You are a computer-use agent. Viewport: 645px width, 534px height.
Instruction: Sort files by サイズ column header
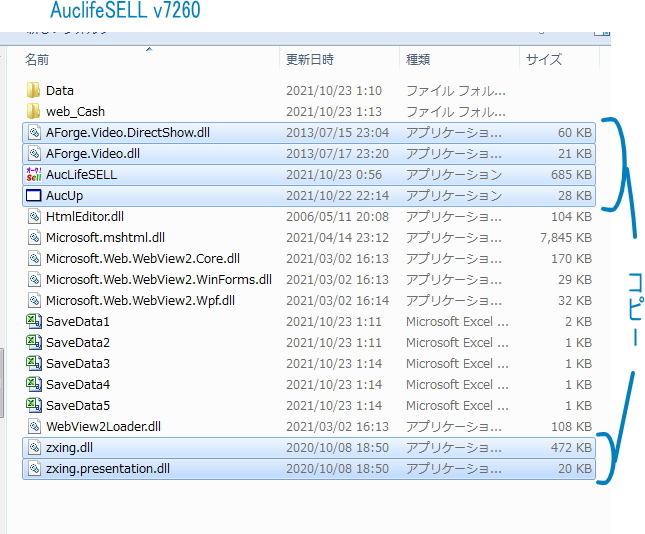[544, 60]
